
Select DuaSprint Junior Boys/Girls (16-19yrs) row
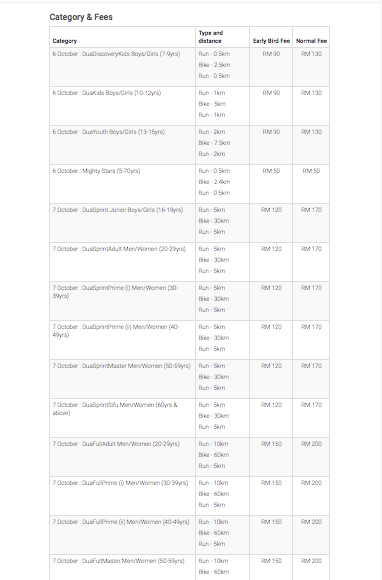click(x=189, y=223)
